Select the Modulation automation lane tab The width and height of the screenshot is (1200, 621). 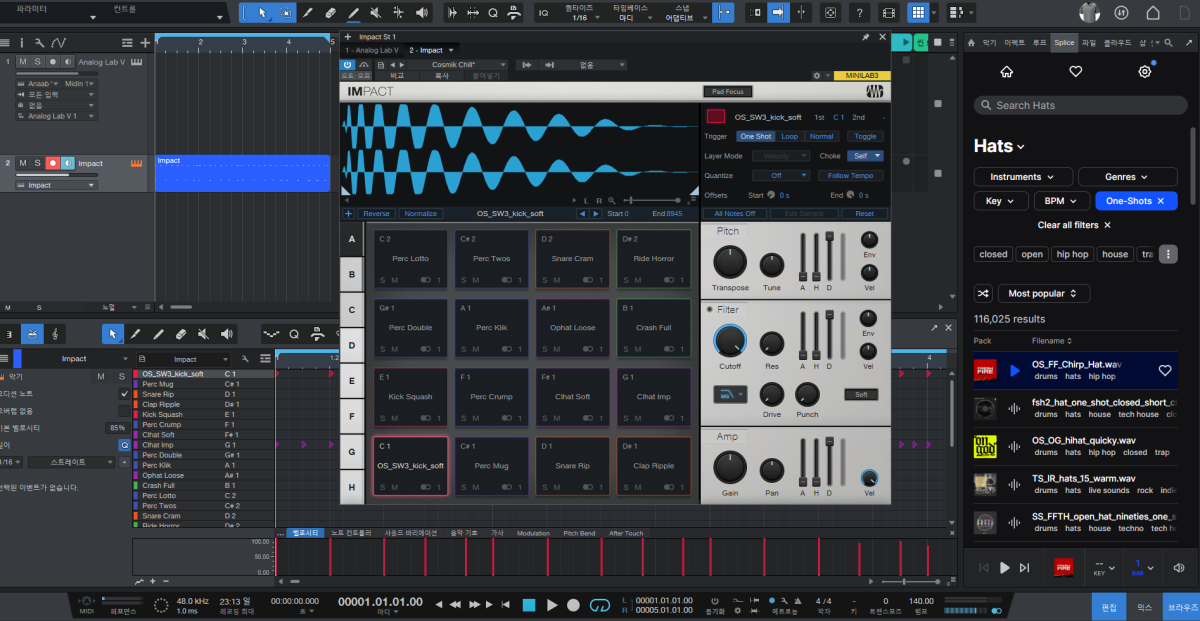(x=533, y=533)
